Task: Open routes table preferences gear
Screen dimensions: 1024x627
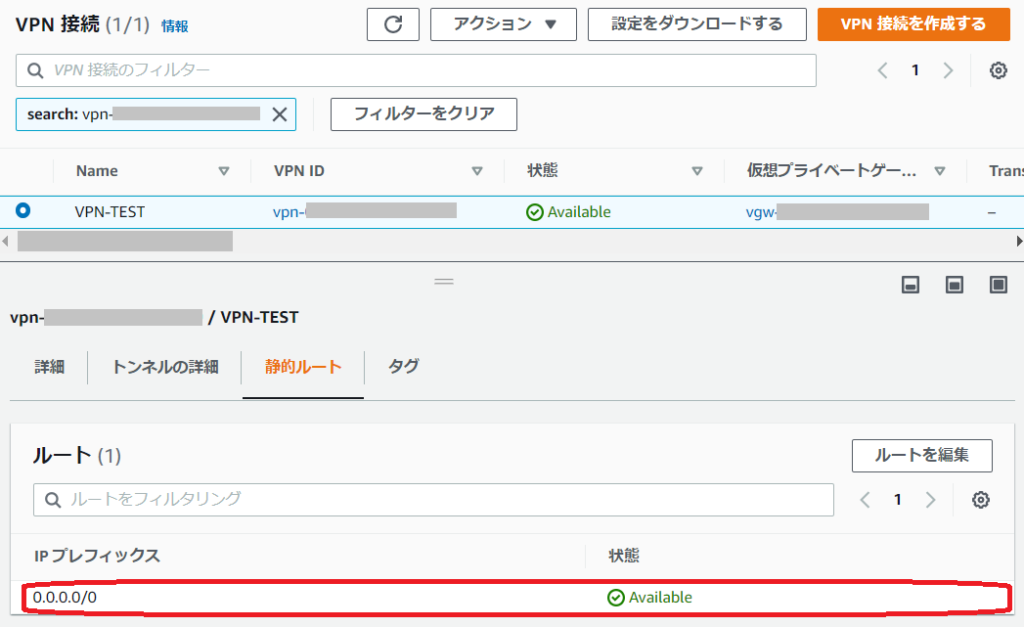Action: click(x=980, y=500)
